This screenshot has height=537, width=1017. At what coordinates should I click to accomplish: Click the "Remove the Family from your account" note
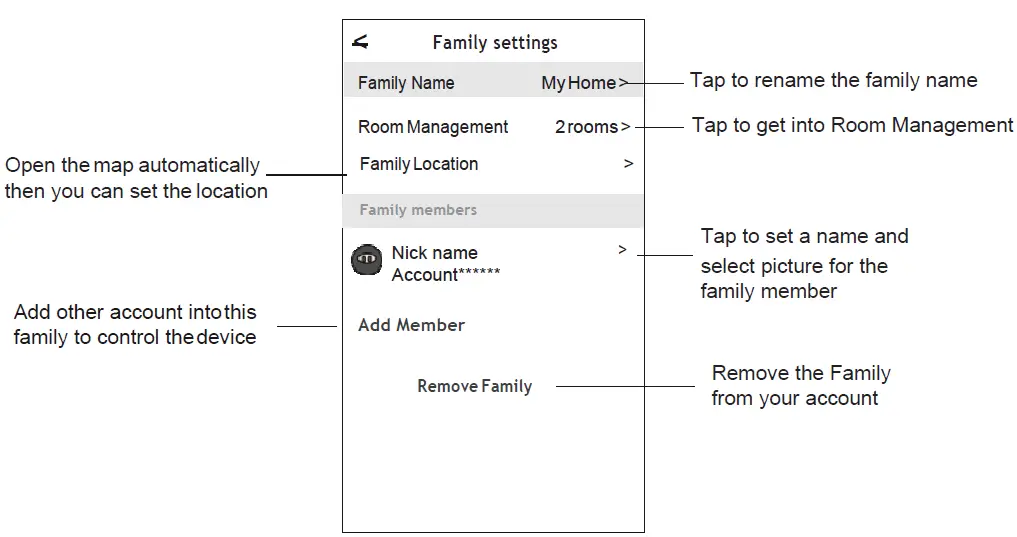click(800, 386)
